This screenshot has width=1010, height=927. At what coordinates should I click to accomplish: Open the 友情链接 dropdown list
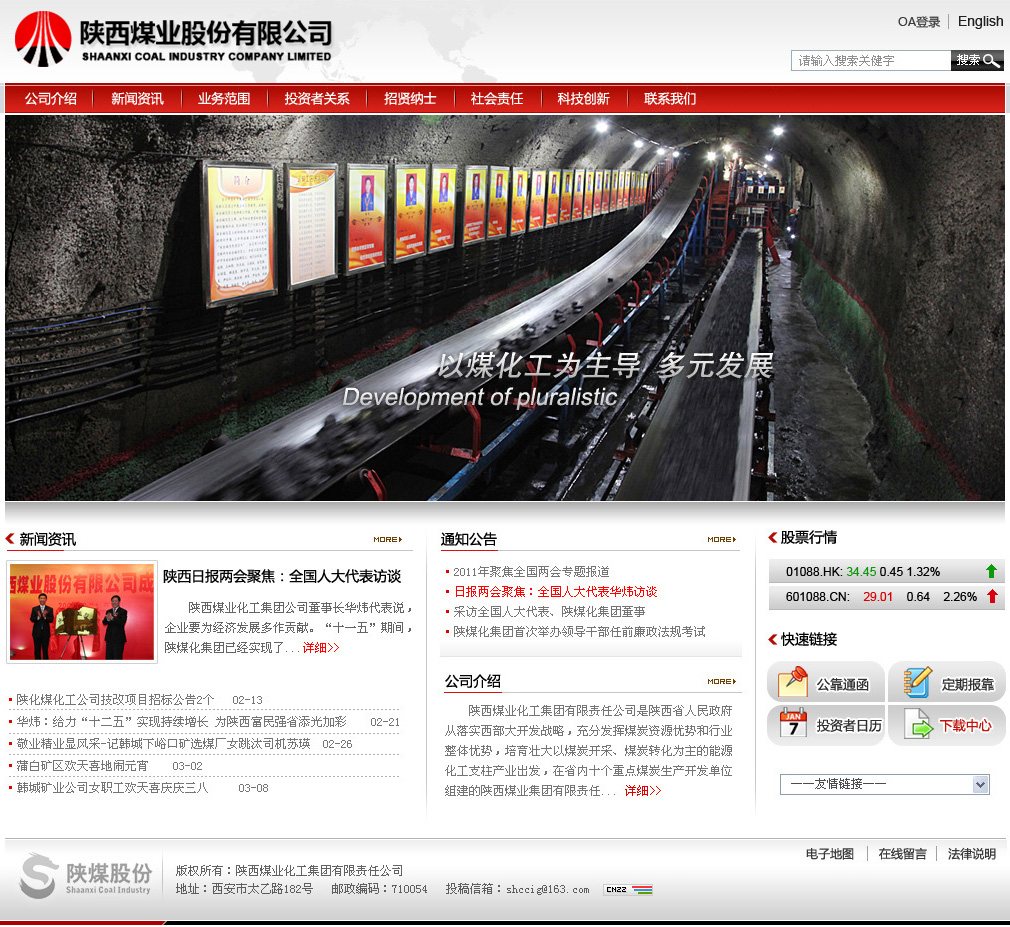(884, 784)
